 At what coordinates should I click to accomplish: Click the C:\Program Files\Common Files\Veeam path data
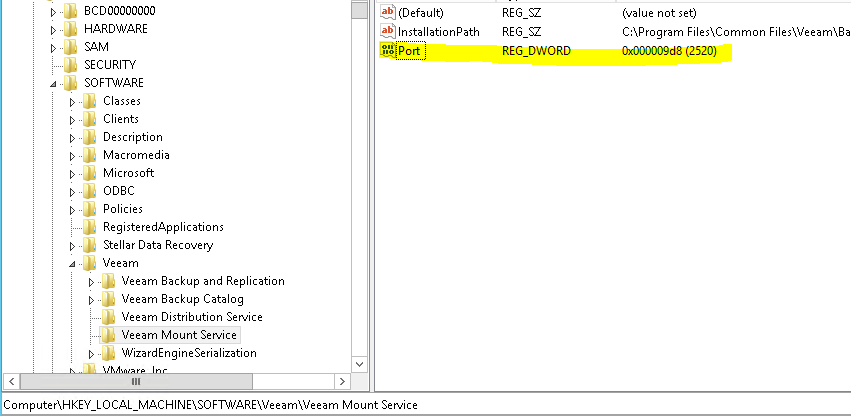pyautogui.click(x=736, y=32)
